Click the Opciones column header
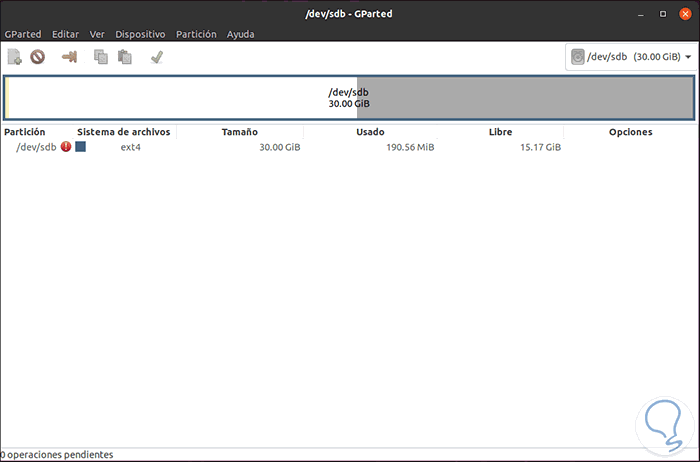Viewport: 700px width, 462px height. pyautogui.click(x=630, y=132)
